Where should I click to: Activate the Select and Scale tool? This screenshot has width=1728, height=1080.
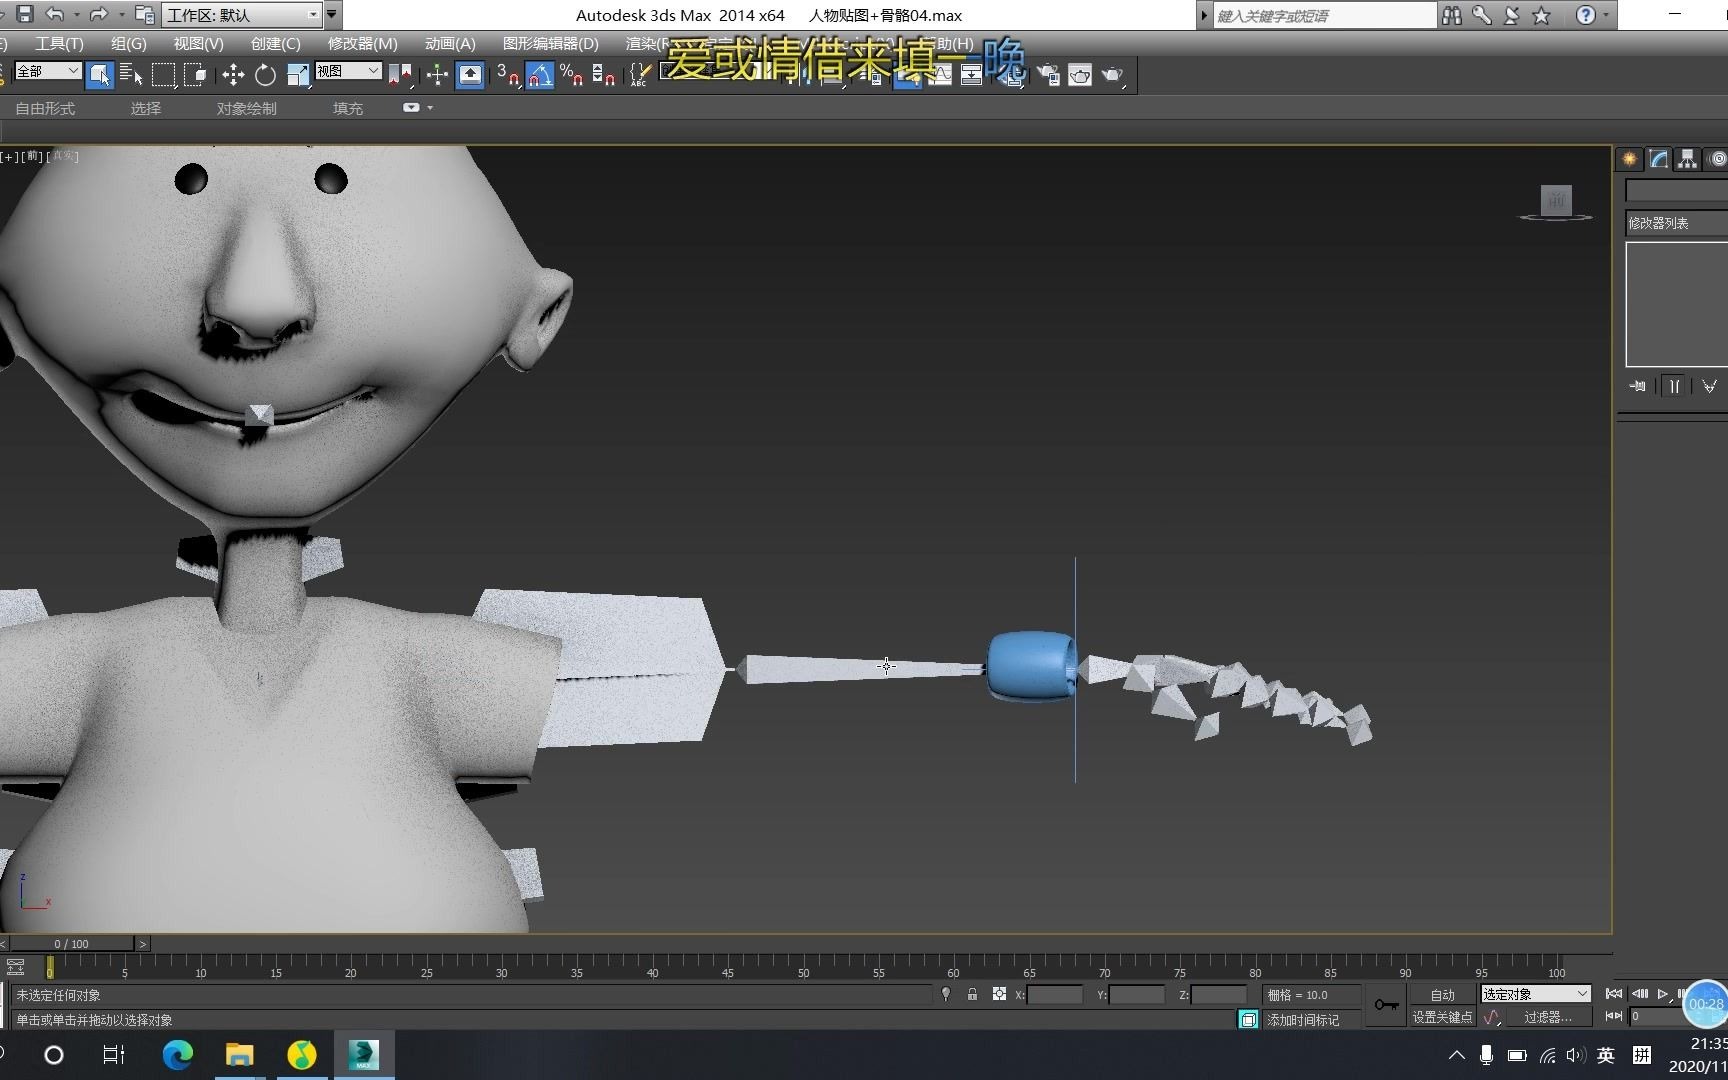tap(298, 75)
